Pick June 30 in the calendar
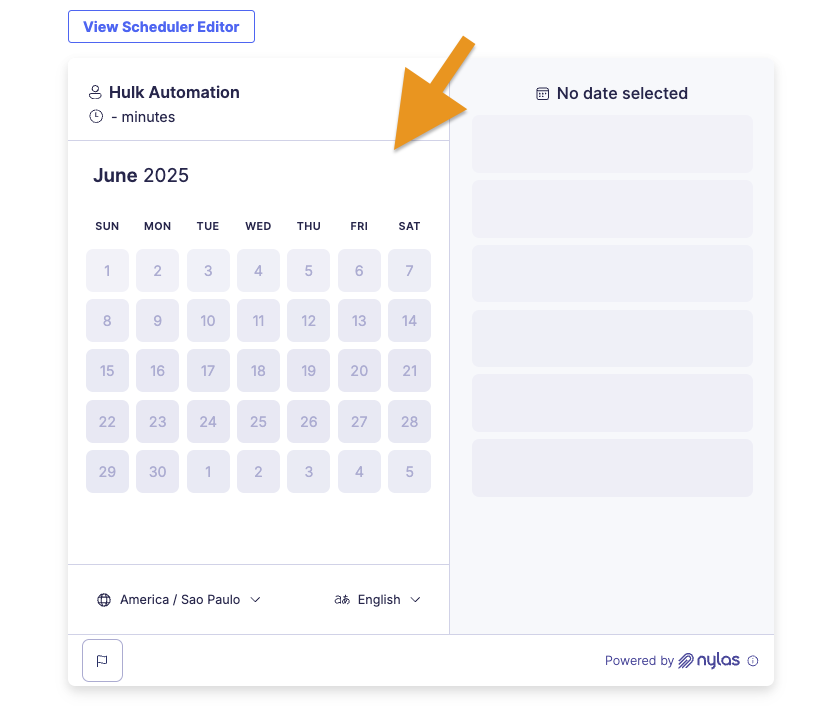The height and width of the screenshot is (707, 824). coord(158,472)
